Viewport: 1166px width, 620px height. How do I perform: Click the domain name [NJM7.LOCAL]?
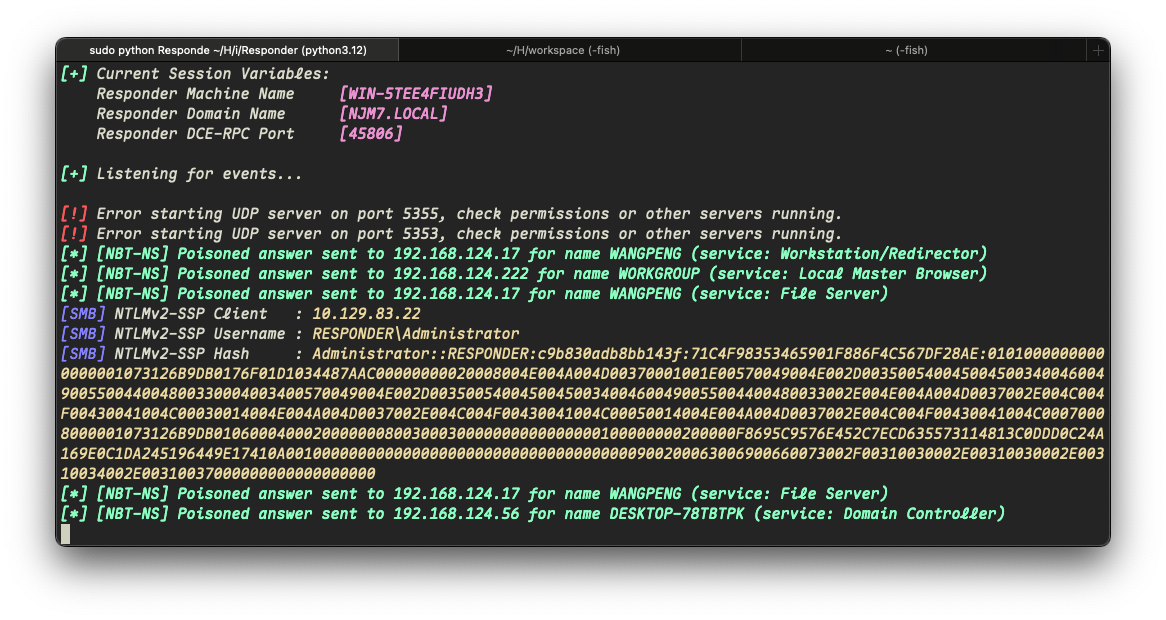click(x=393, y=114)
